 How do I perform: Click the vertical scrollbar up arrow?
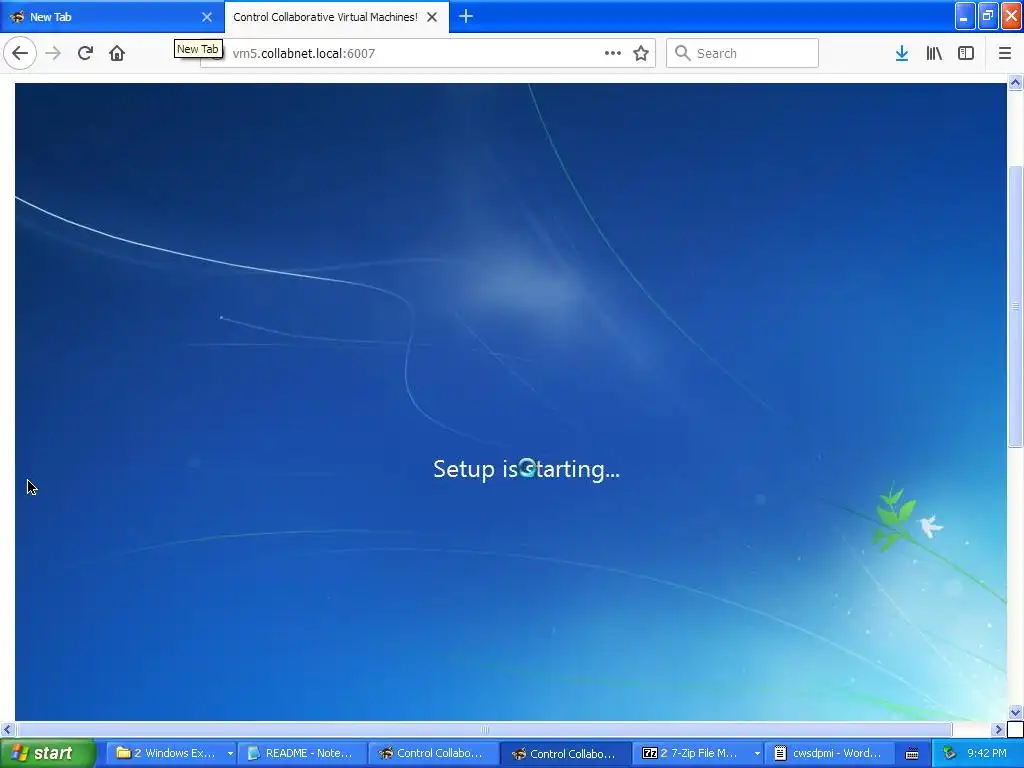(1016, 82)
